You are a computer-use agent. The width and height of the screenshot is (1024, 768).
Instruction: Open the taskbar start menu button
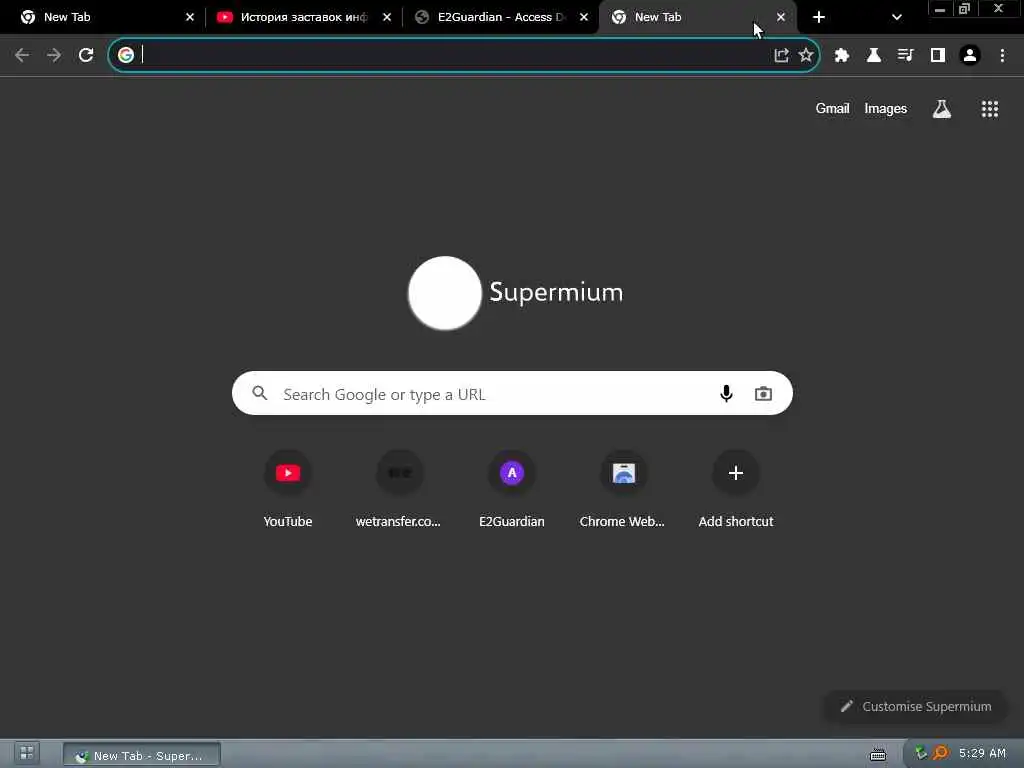point(26,753)
